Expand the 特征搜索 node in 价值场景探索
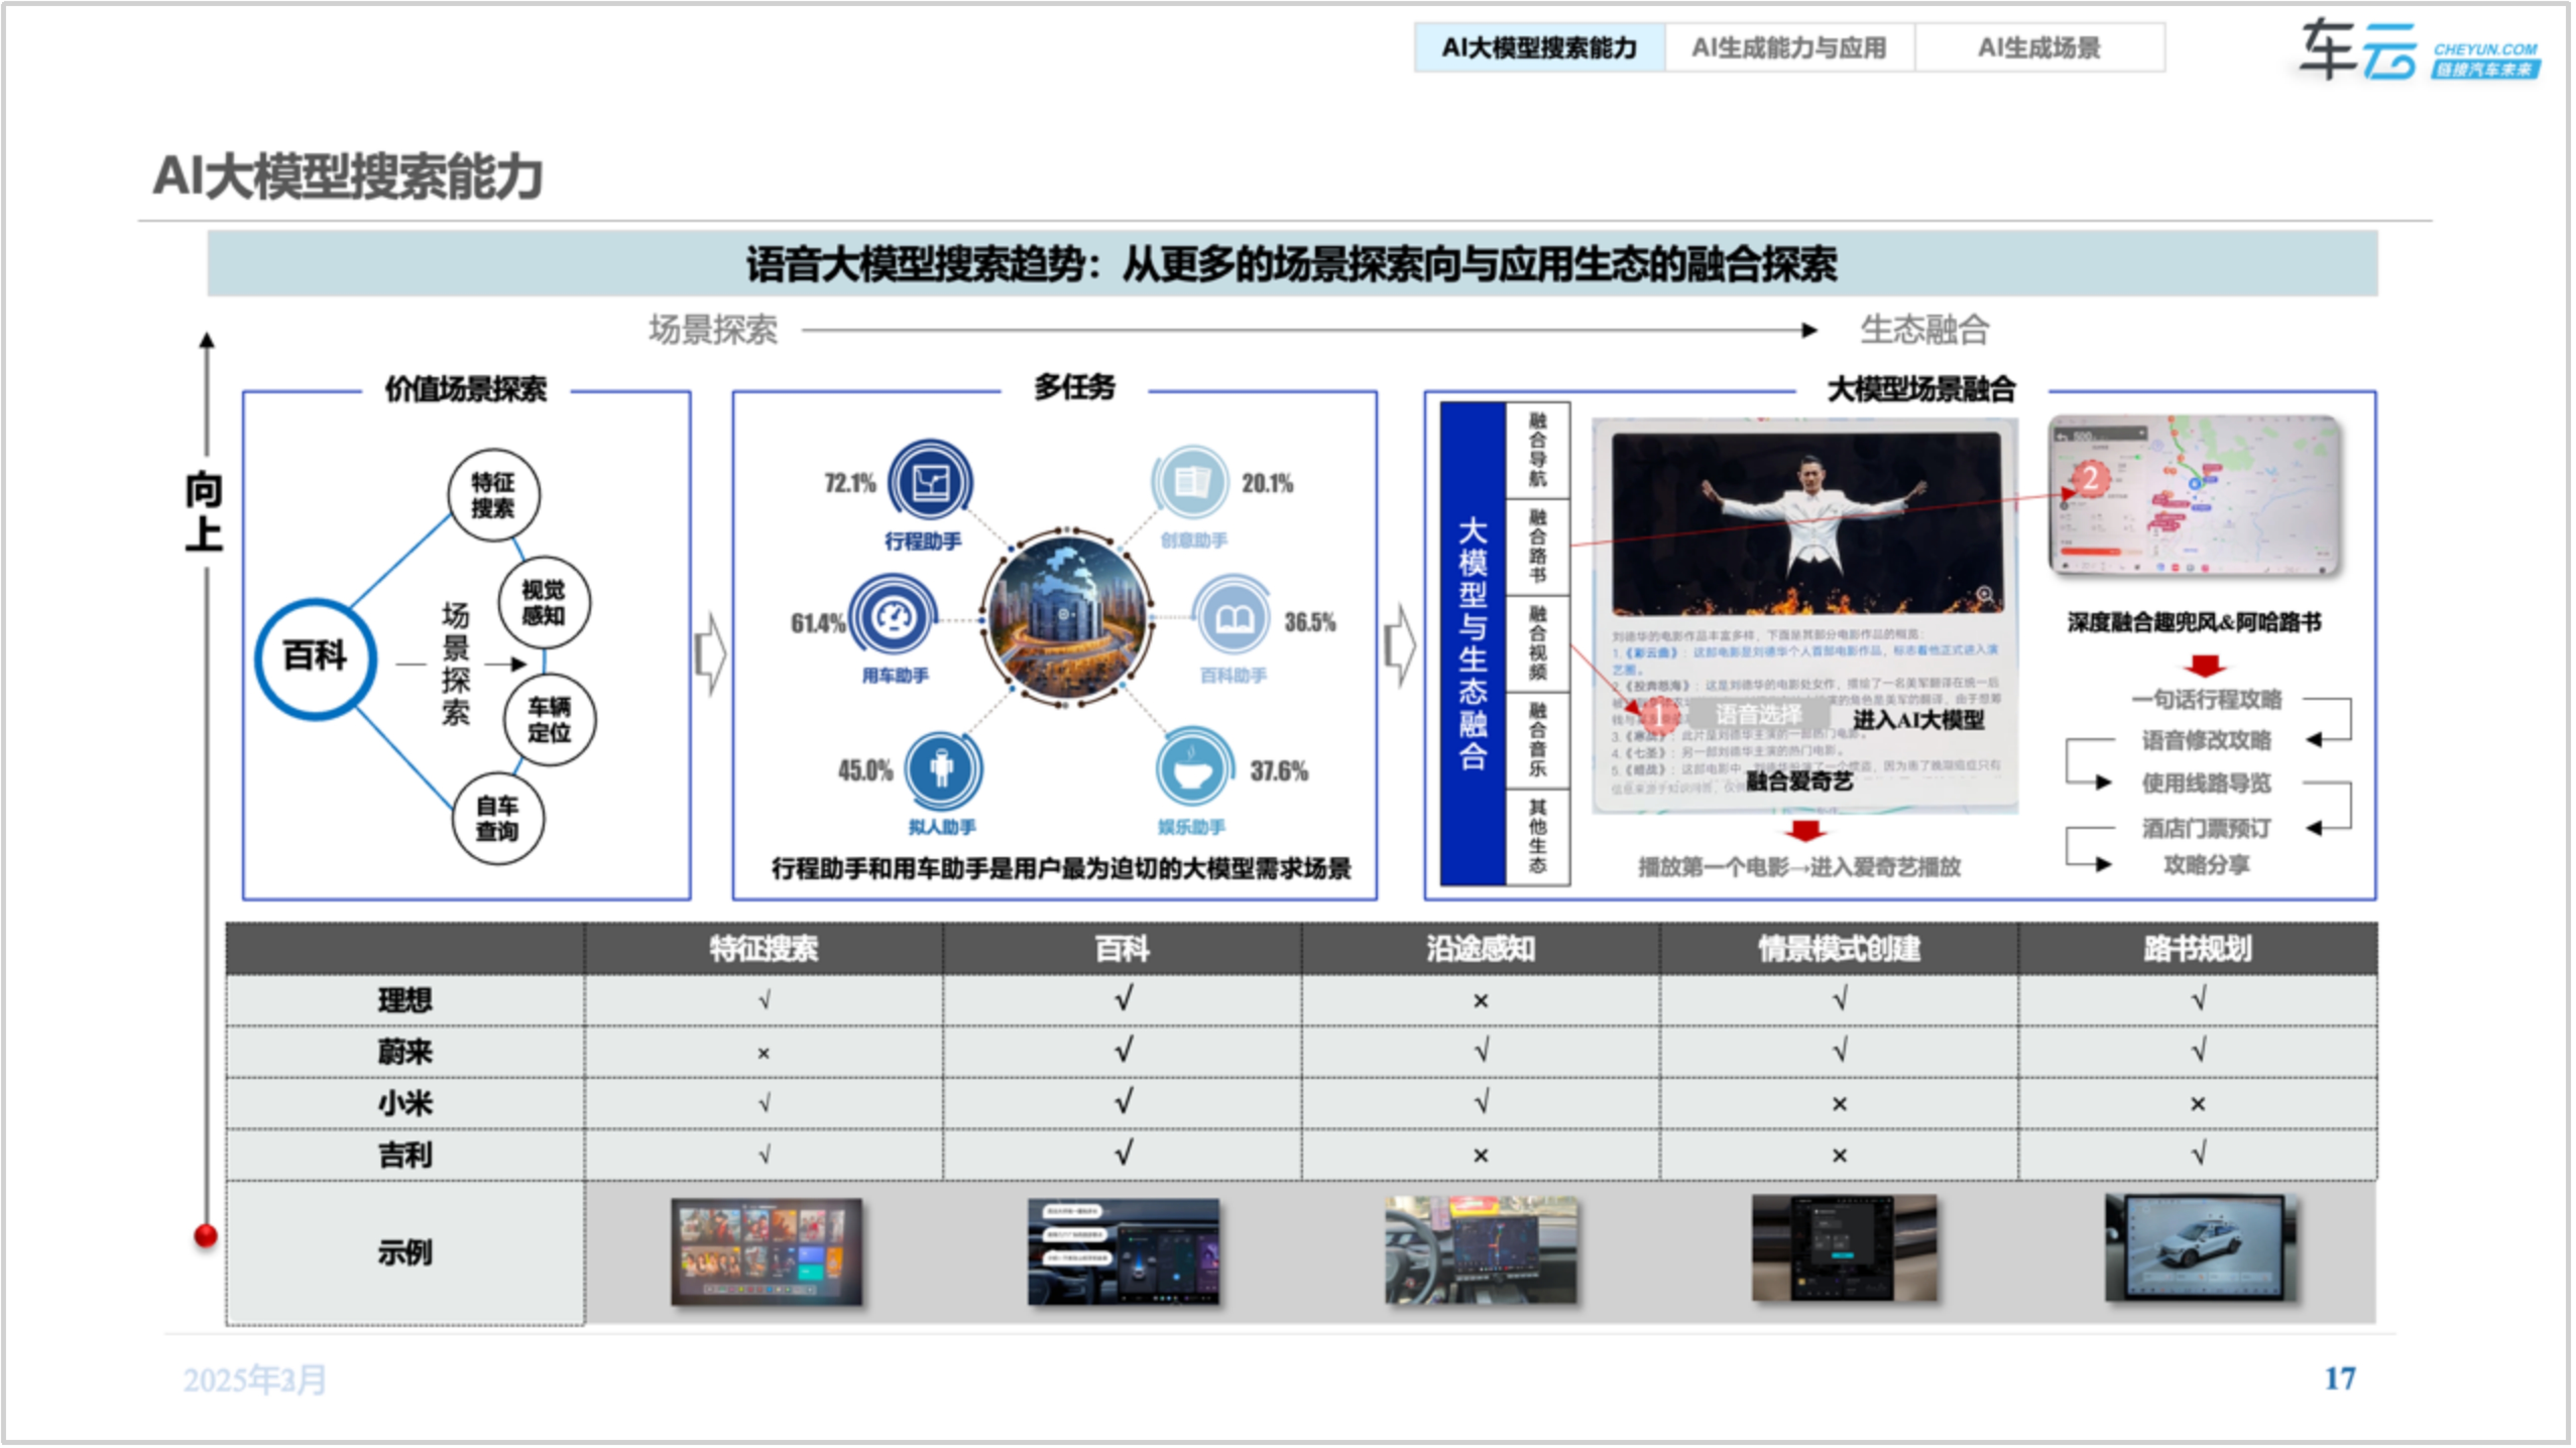2576x1448 pixels. pos(495,494)
